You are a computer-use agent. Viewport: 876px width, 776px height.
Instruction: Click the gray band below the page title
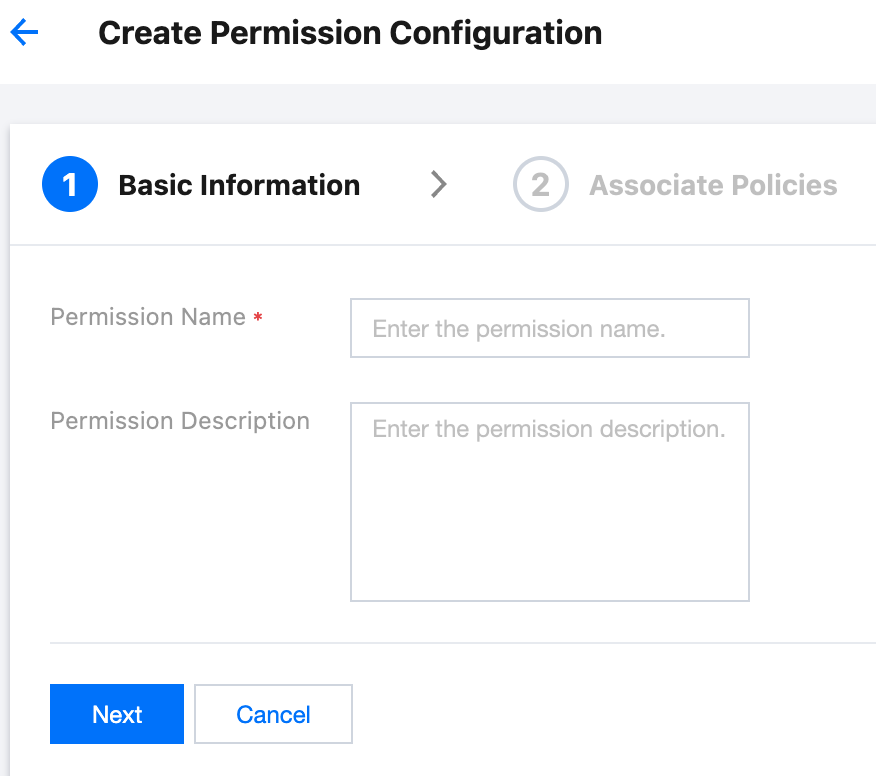438,103
